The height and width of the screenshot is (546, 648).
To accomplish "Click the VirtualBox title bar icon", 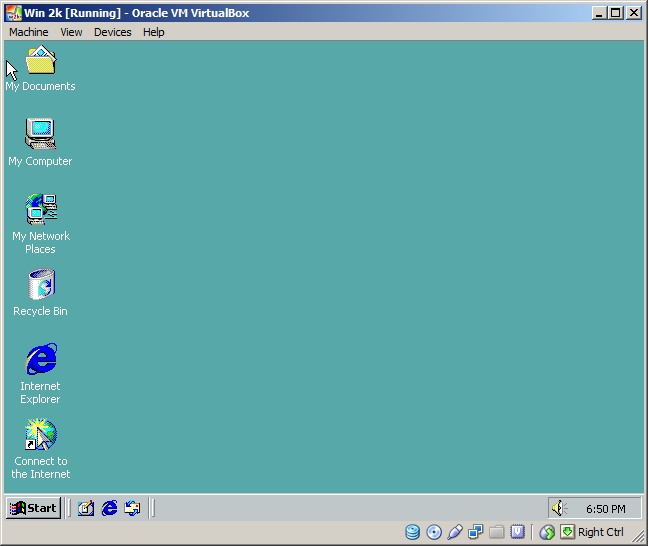I will 14,13.
